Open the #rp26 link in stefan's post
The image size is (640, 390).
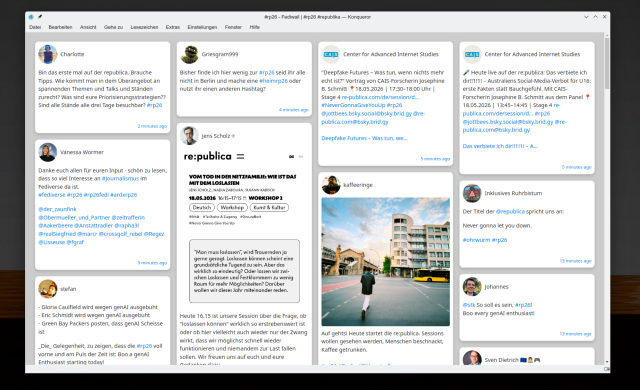tap(144, 346)
